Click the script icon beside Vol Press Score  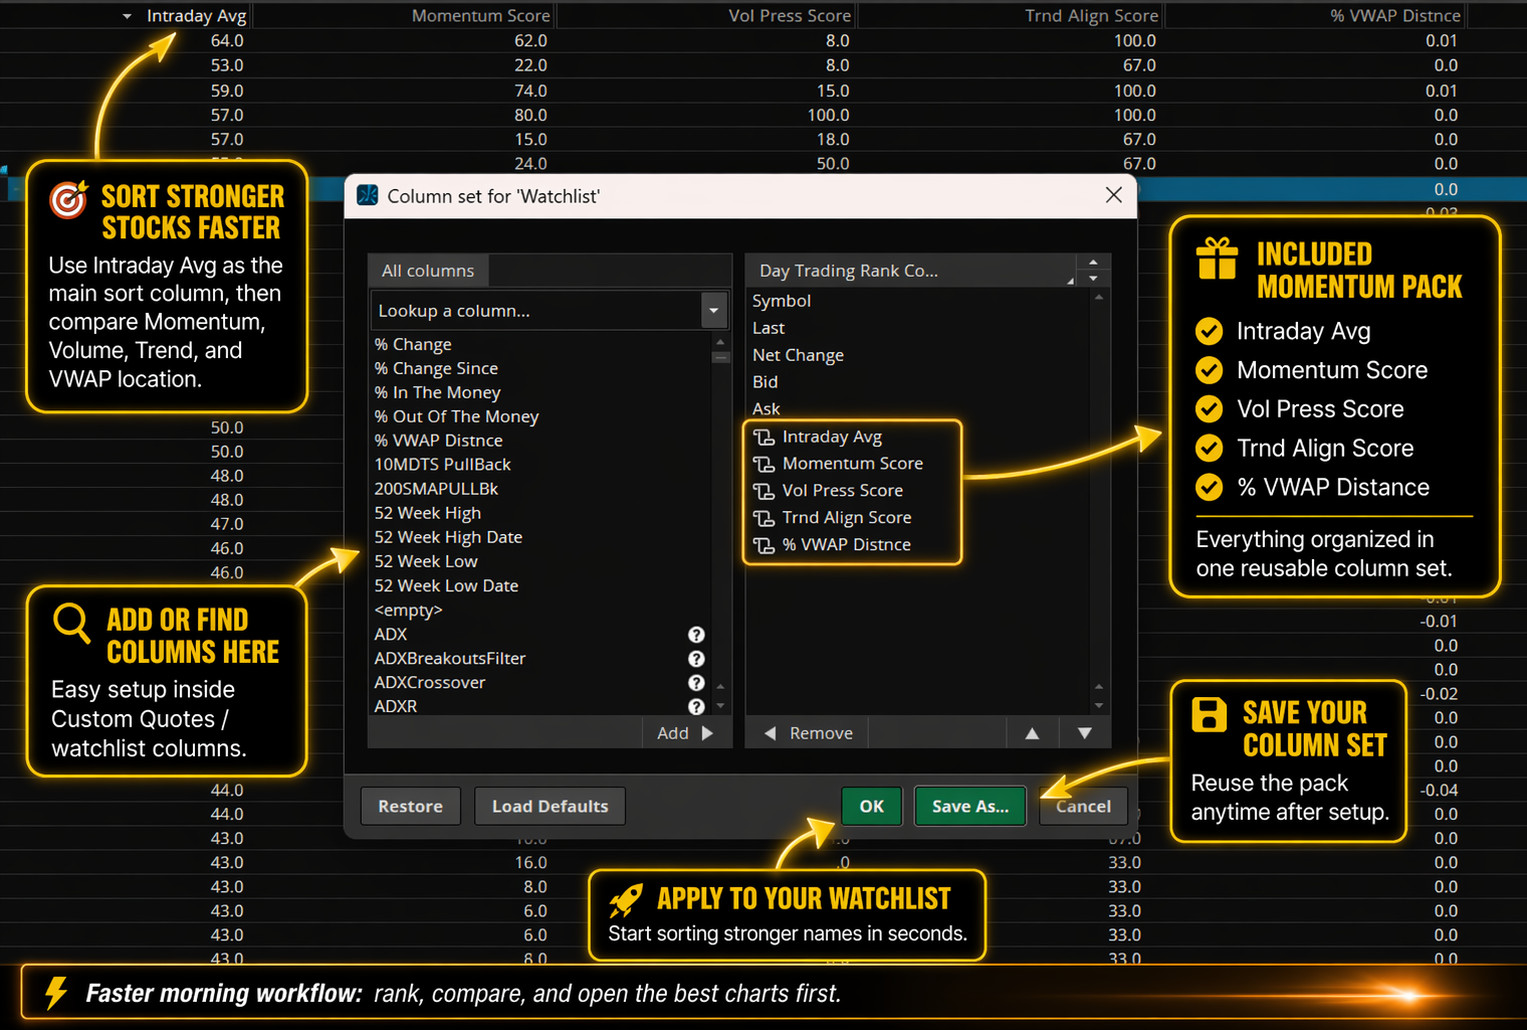click(764, 491)
